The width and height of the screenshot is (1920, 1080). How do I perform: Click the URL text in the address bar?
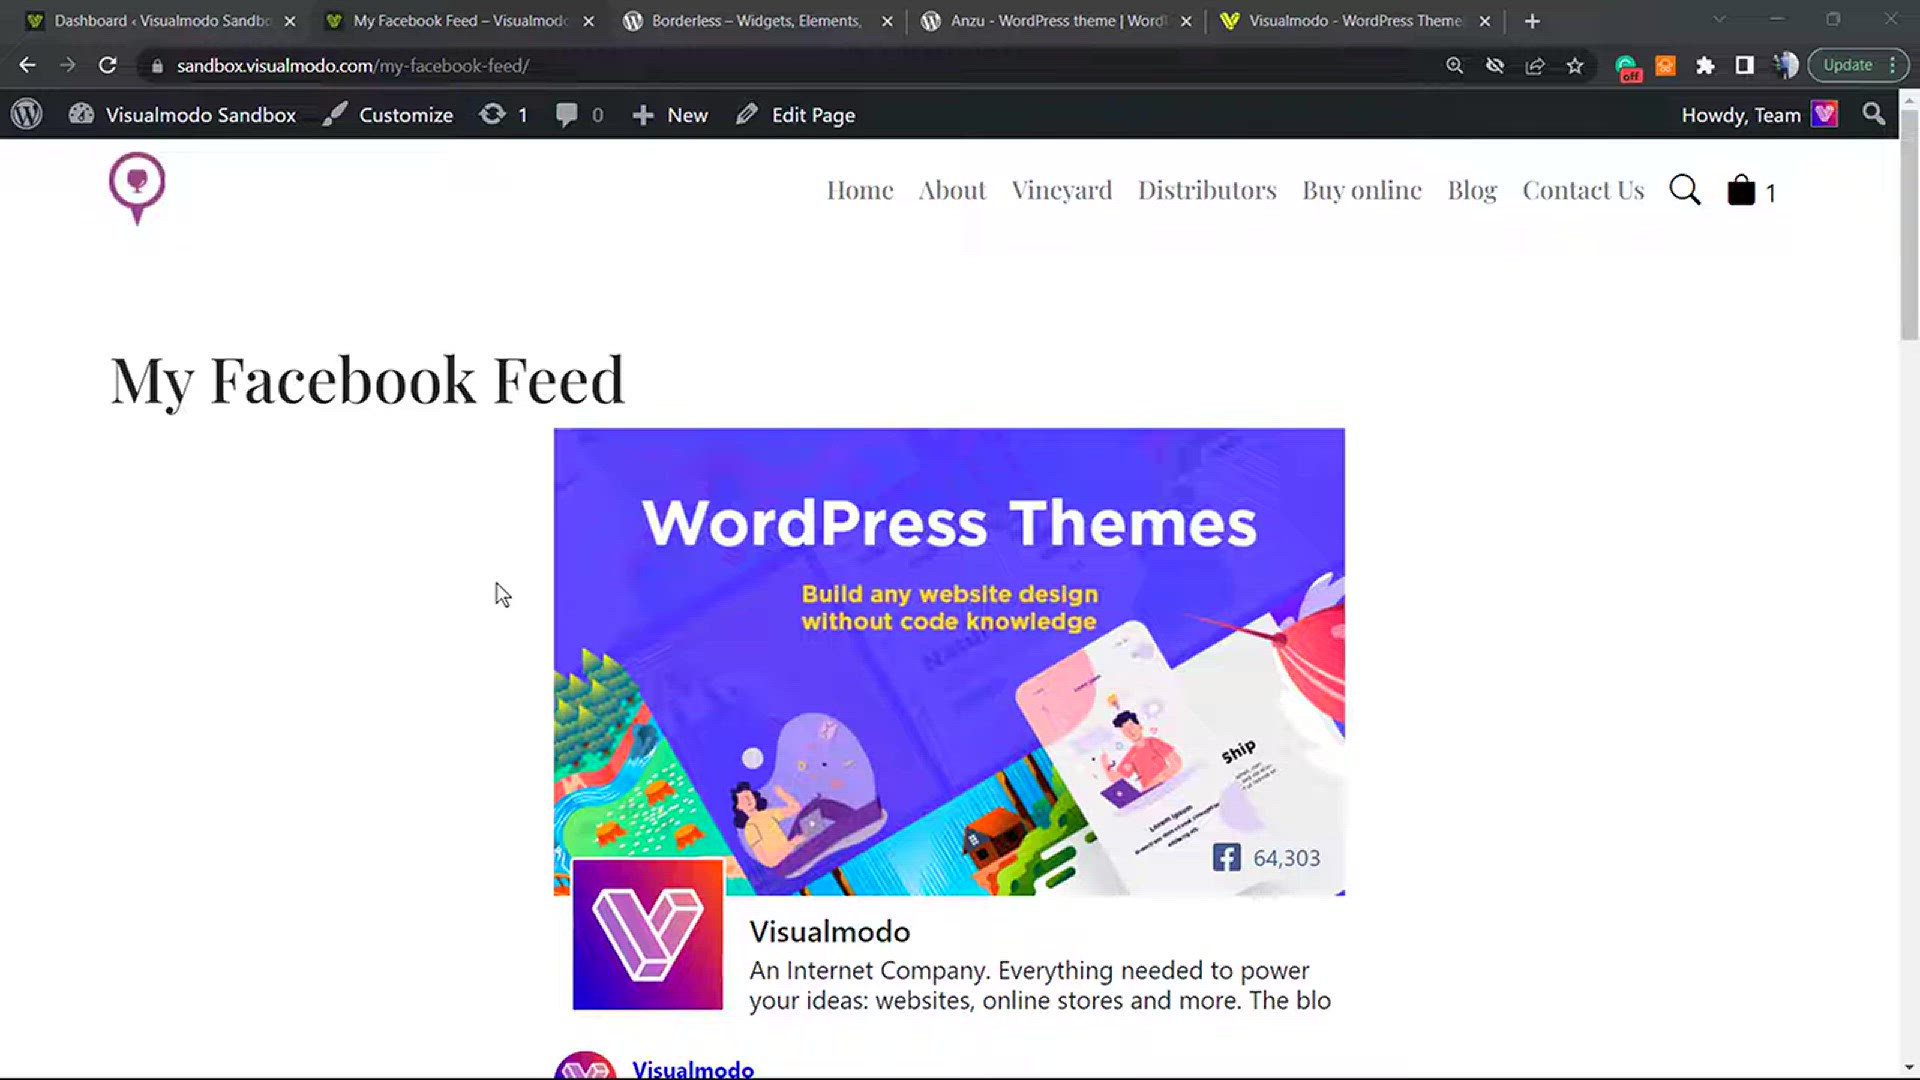(353, 66)
